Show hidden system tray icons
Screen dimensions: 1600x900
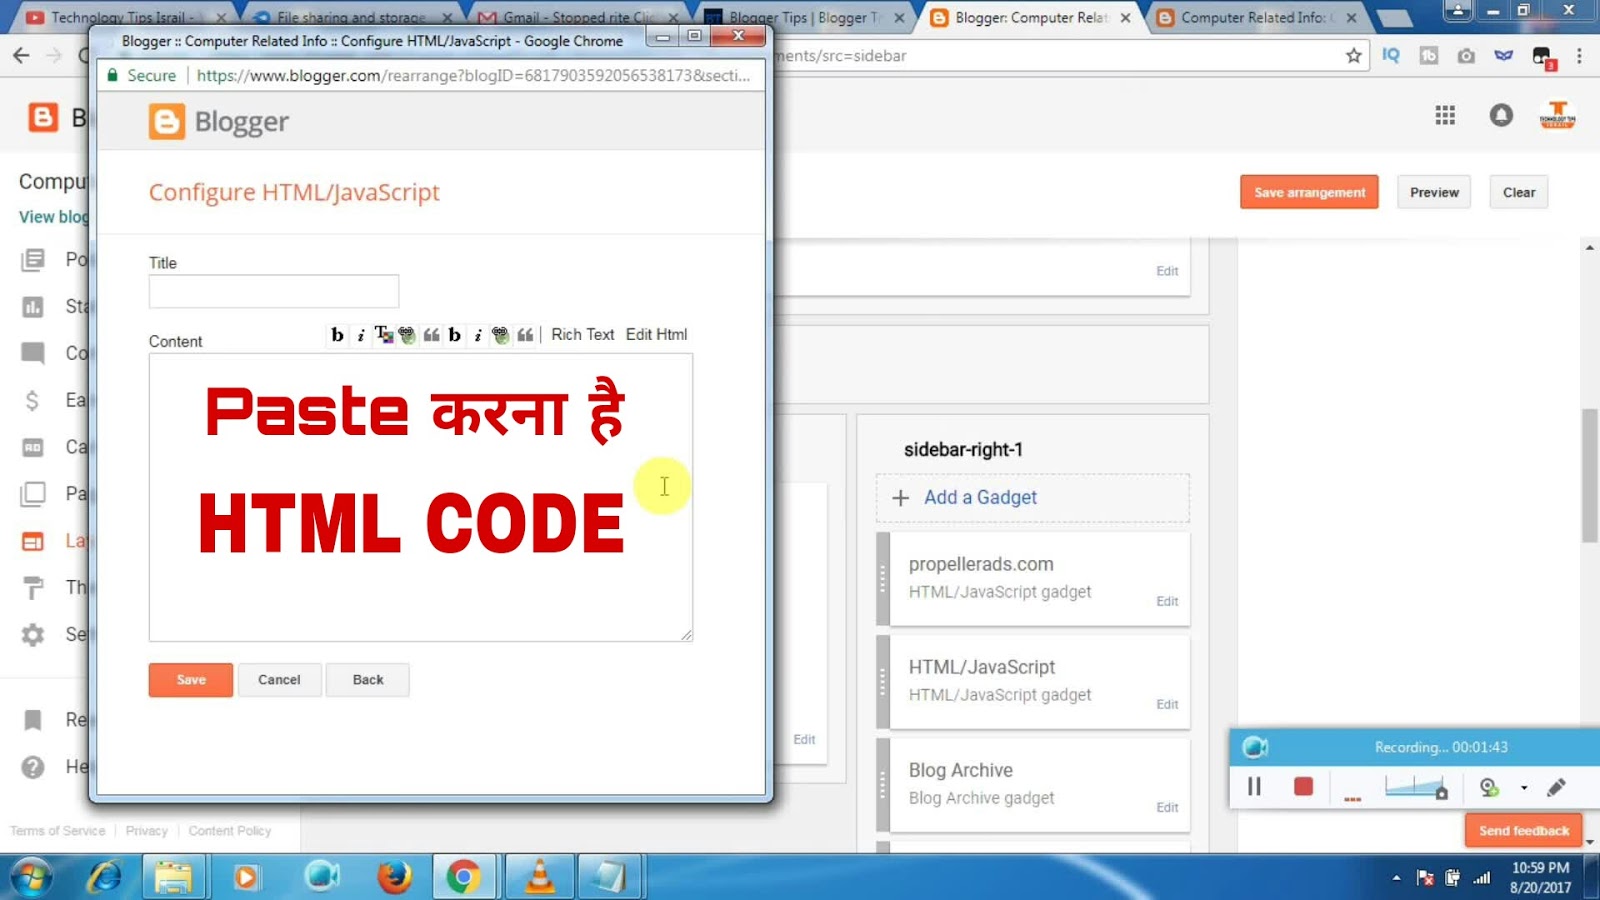point(1396,878)
